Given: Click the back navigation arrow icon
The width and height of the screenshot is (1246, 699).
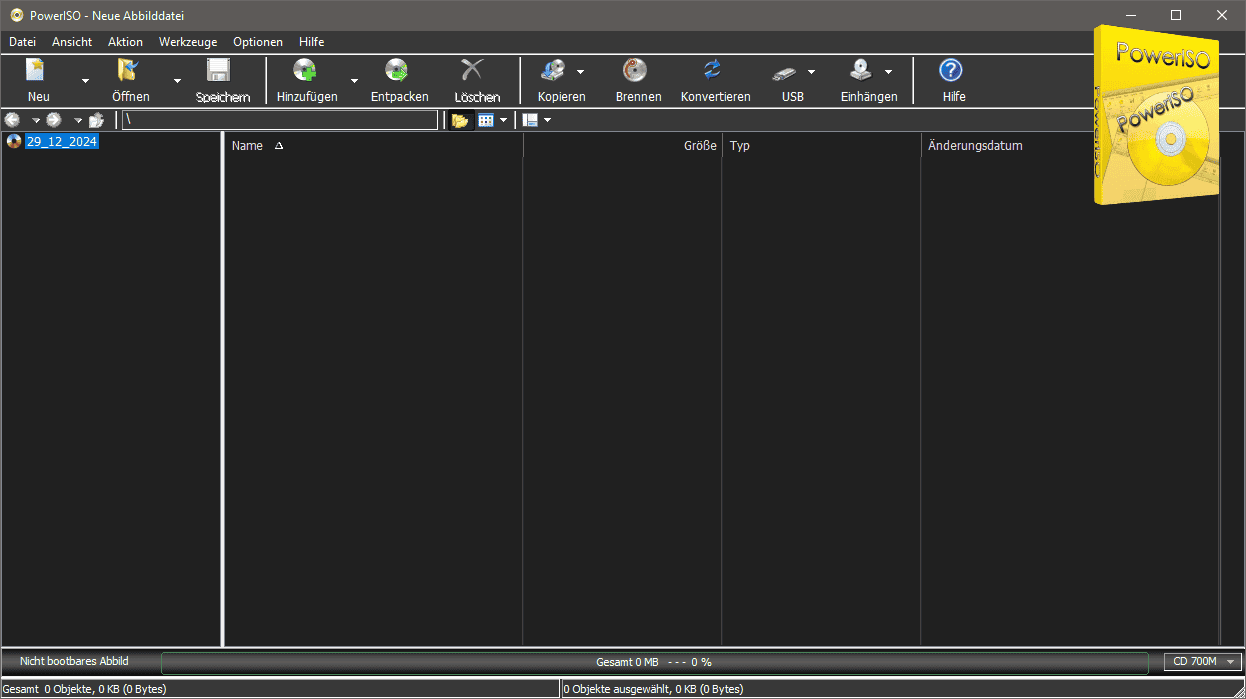Looking at the screenshot, I should click(13, 120).
